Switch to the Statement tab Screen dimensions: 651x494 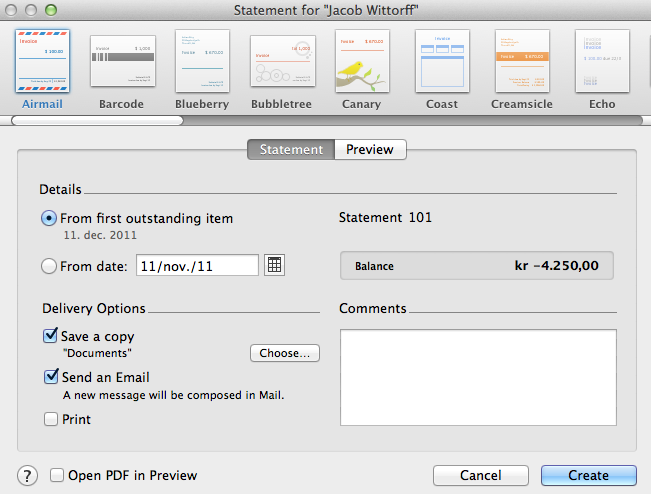(x=291, y=150)
